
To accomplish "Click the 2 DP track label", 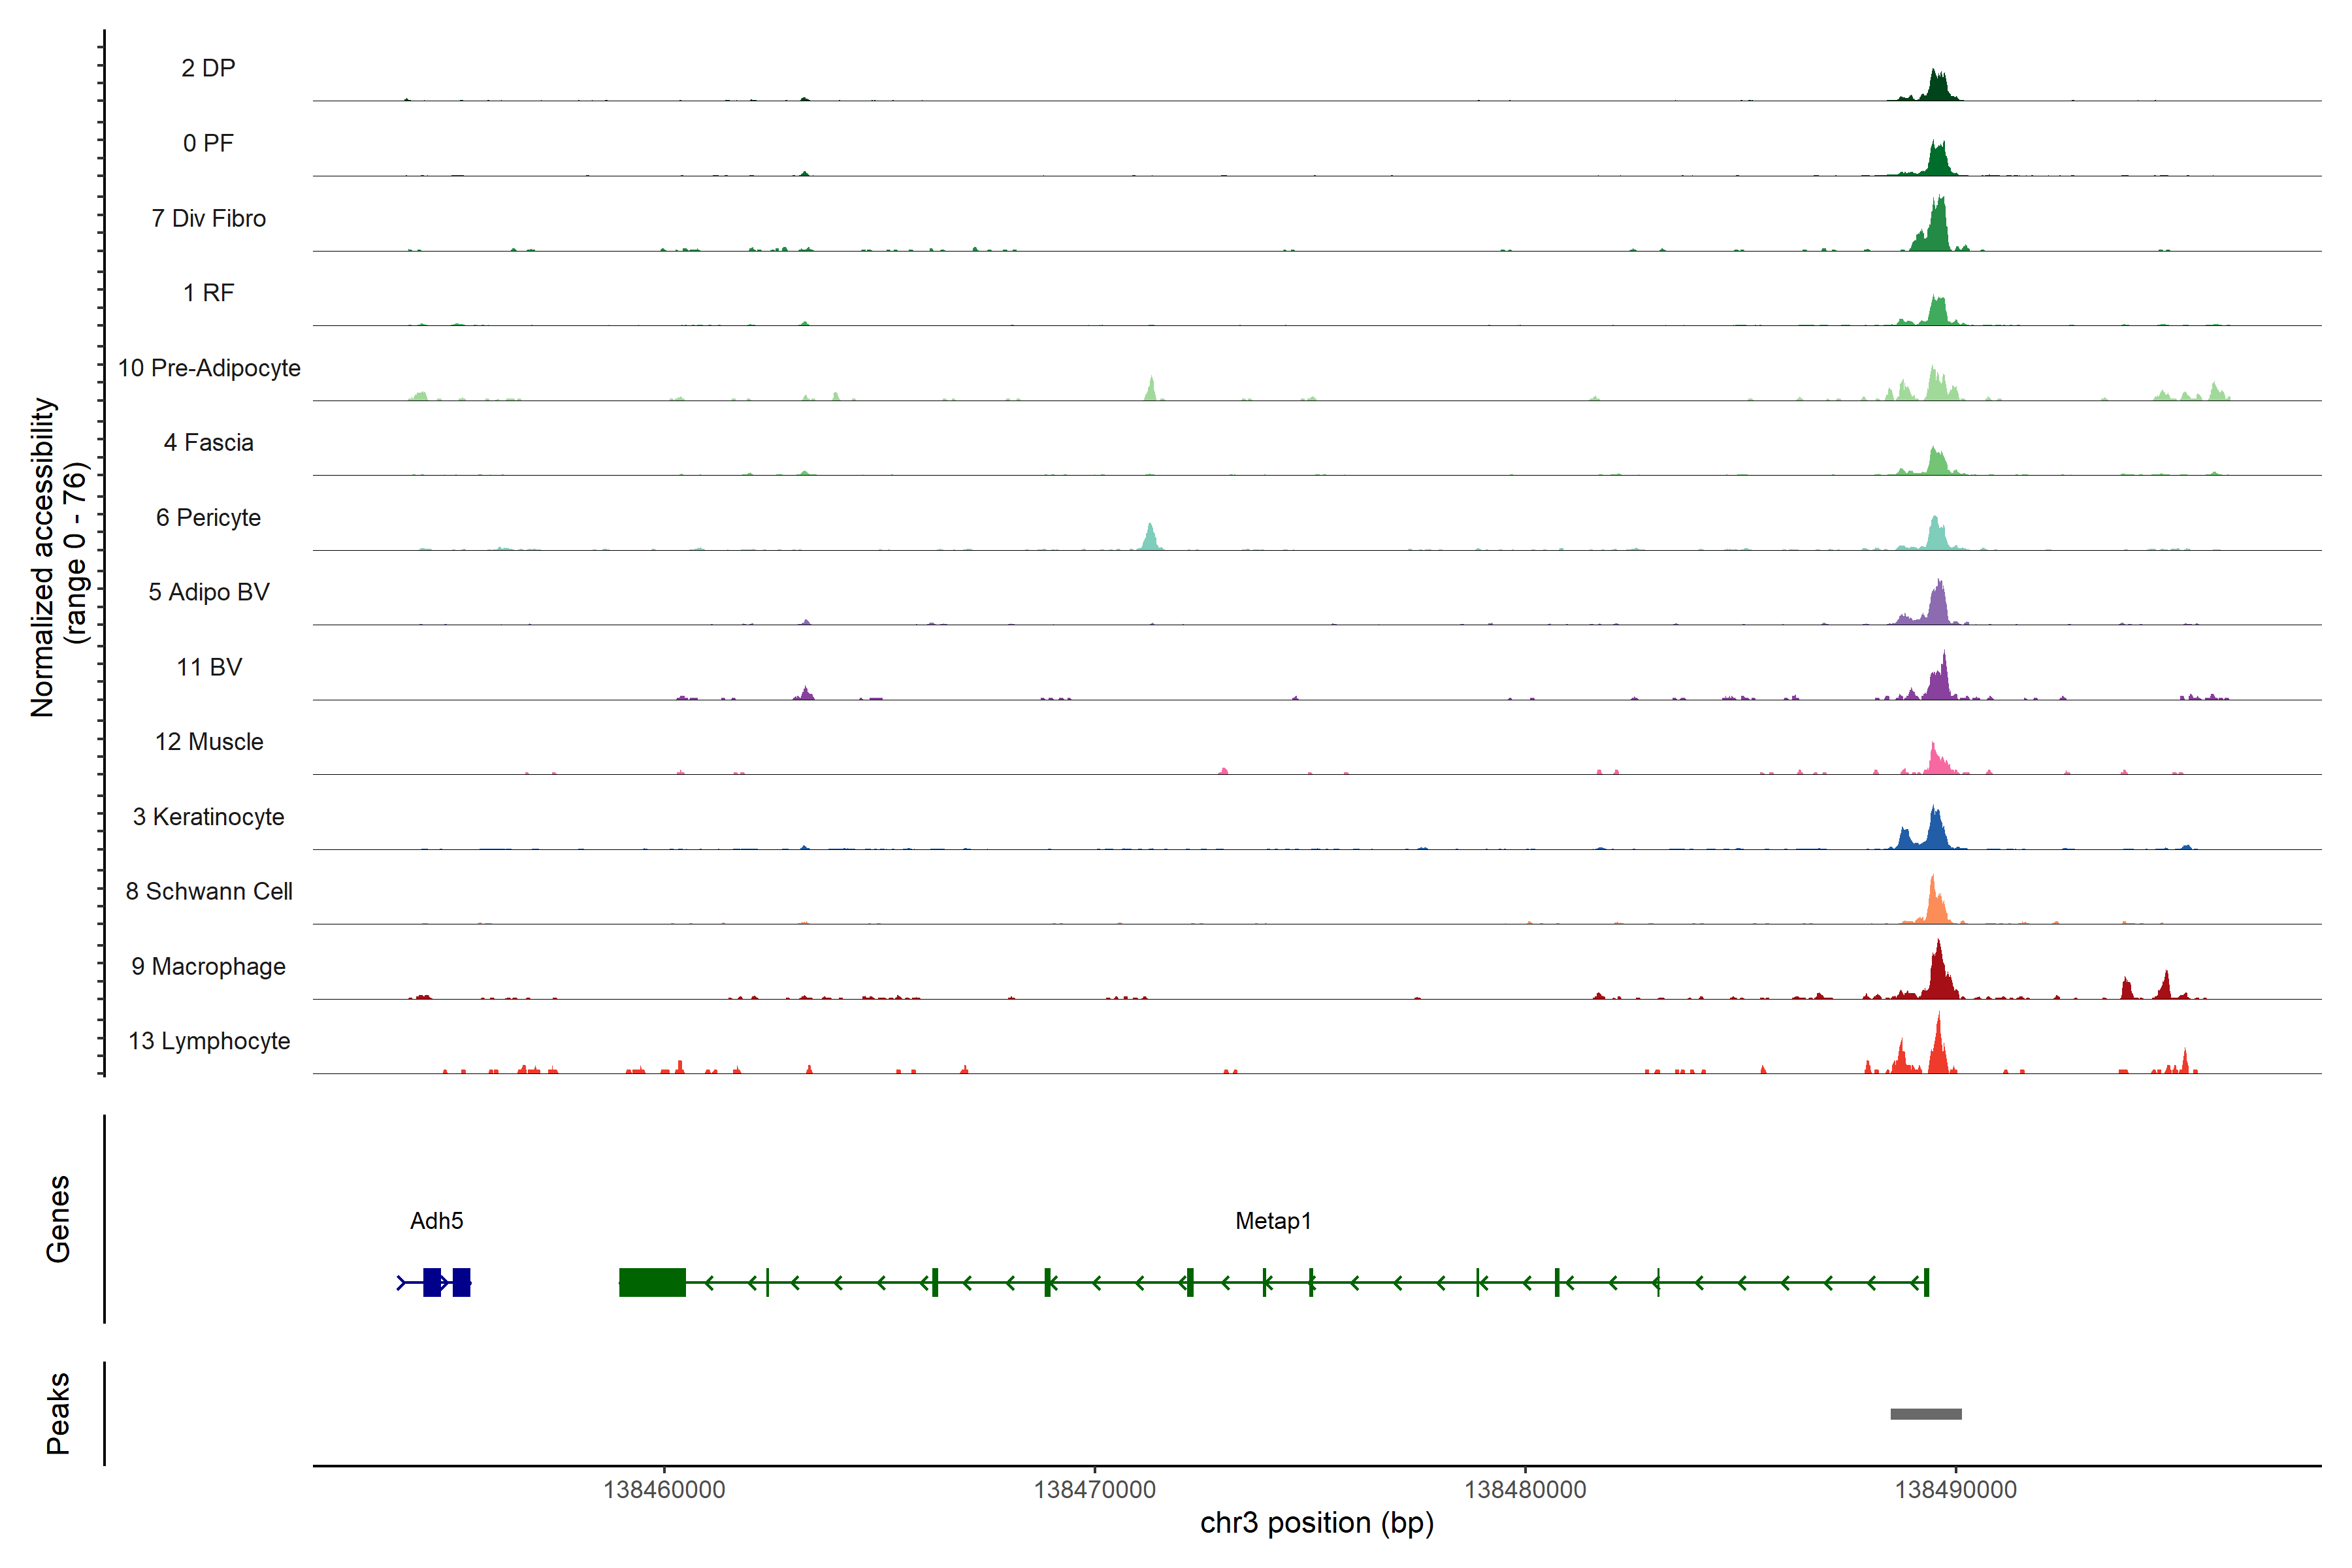I will (x=208, y=68).
